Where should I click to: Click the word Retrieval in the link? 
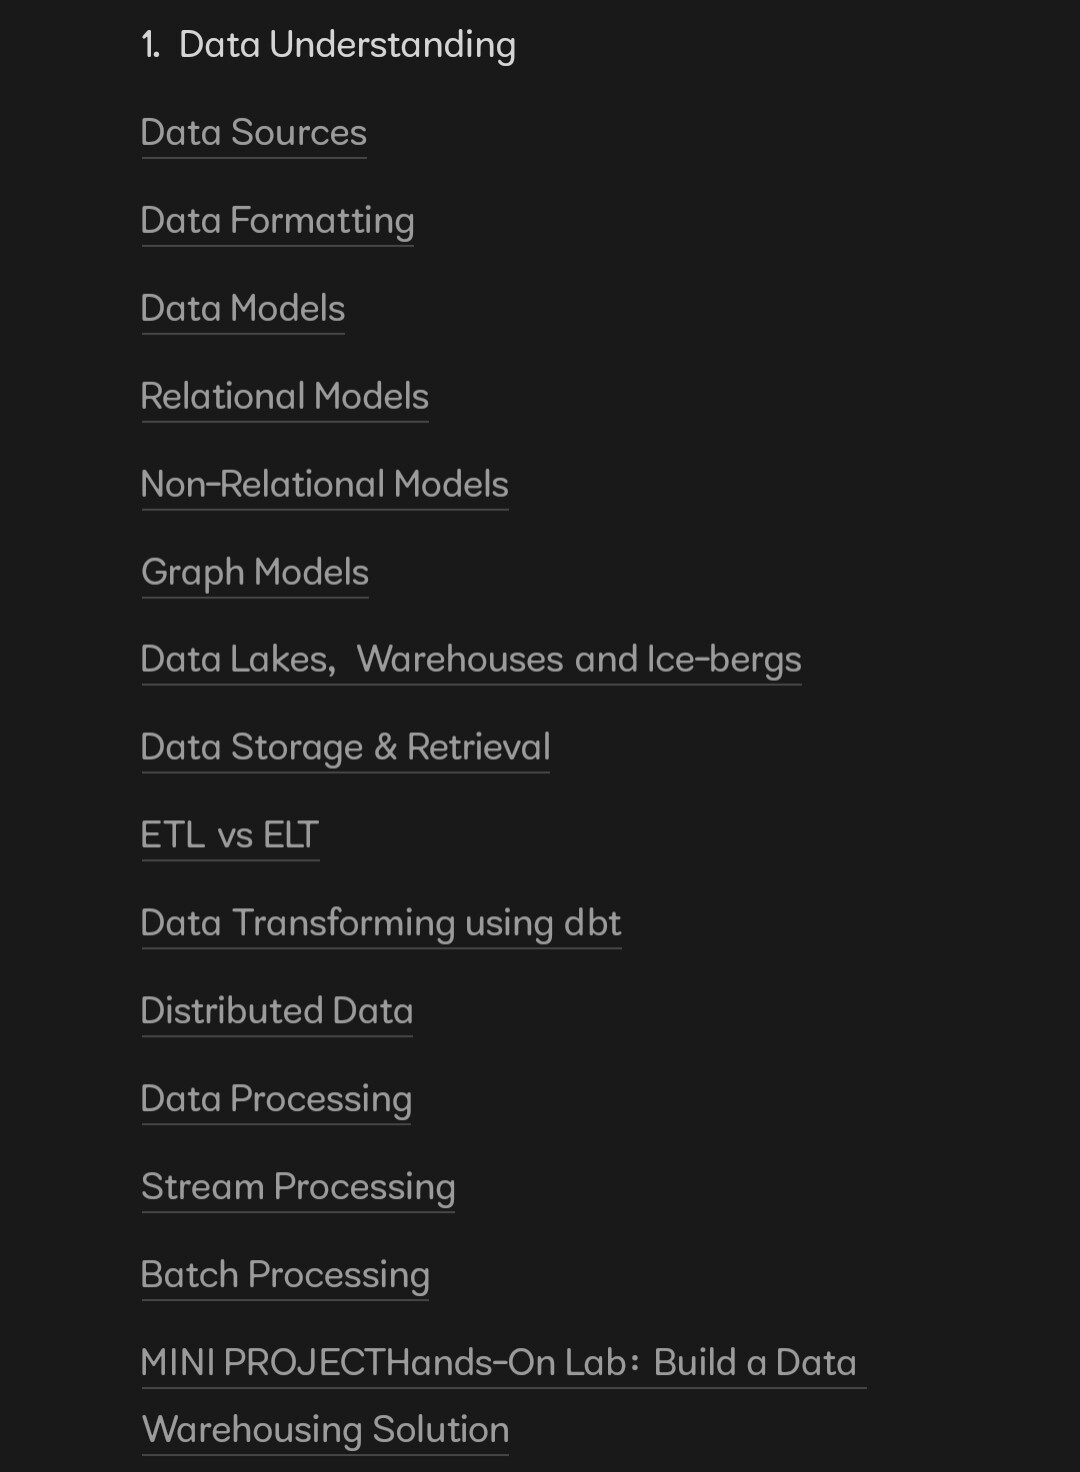click(478, 748)
